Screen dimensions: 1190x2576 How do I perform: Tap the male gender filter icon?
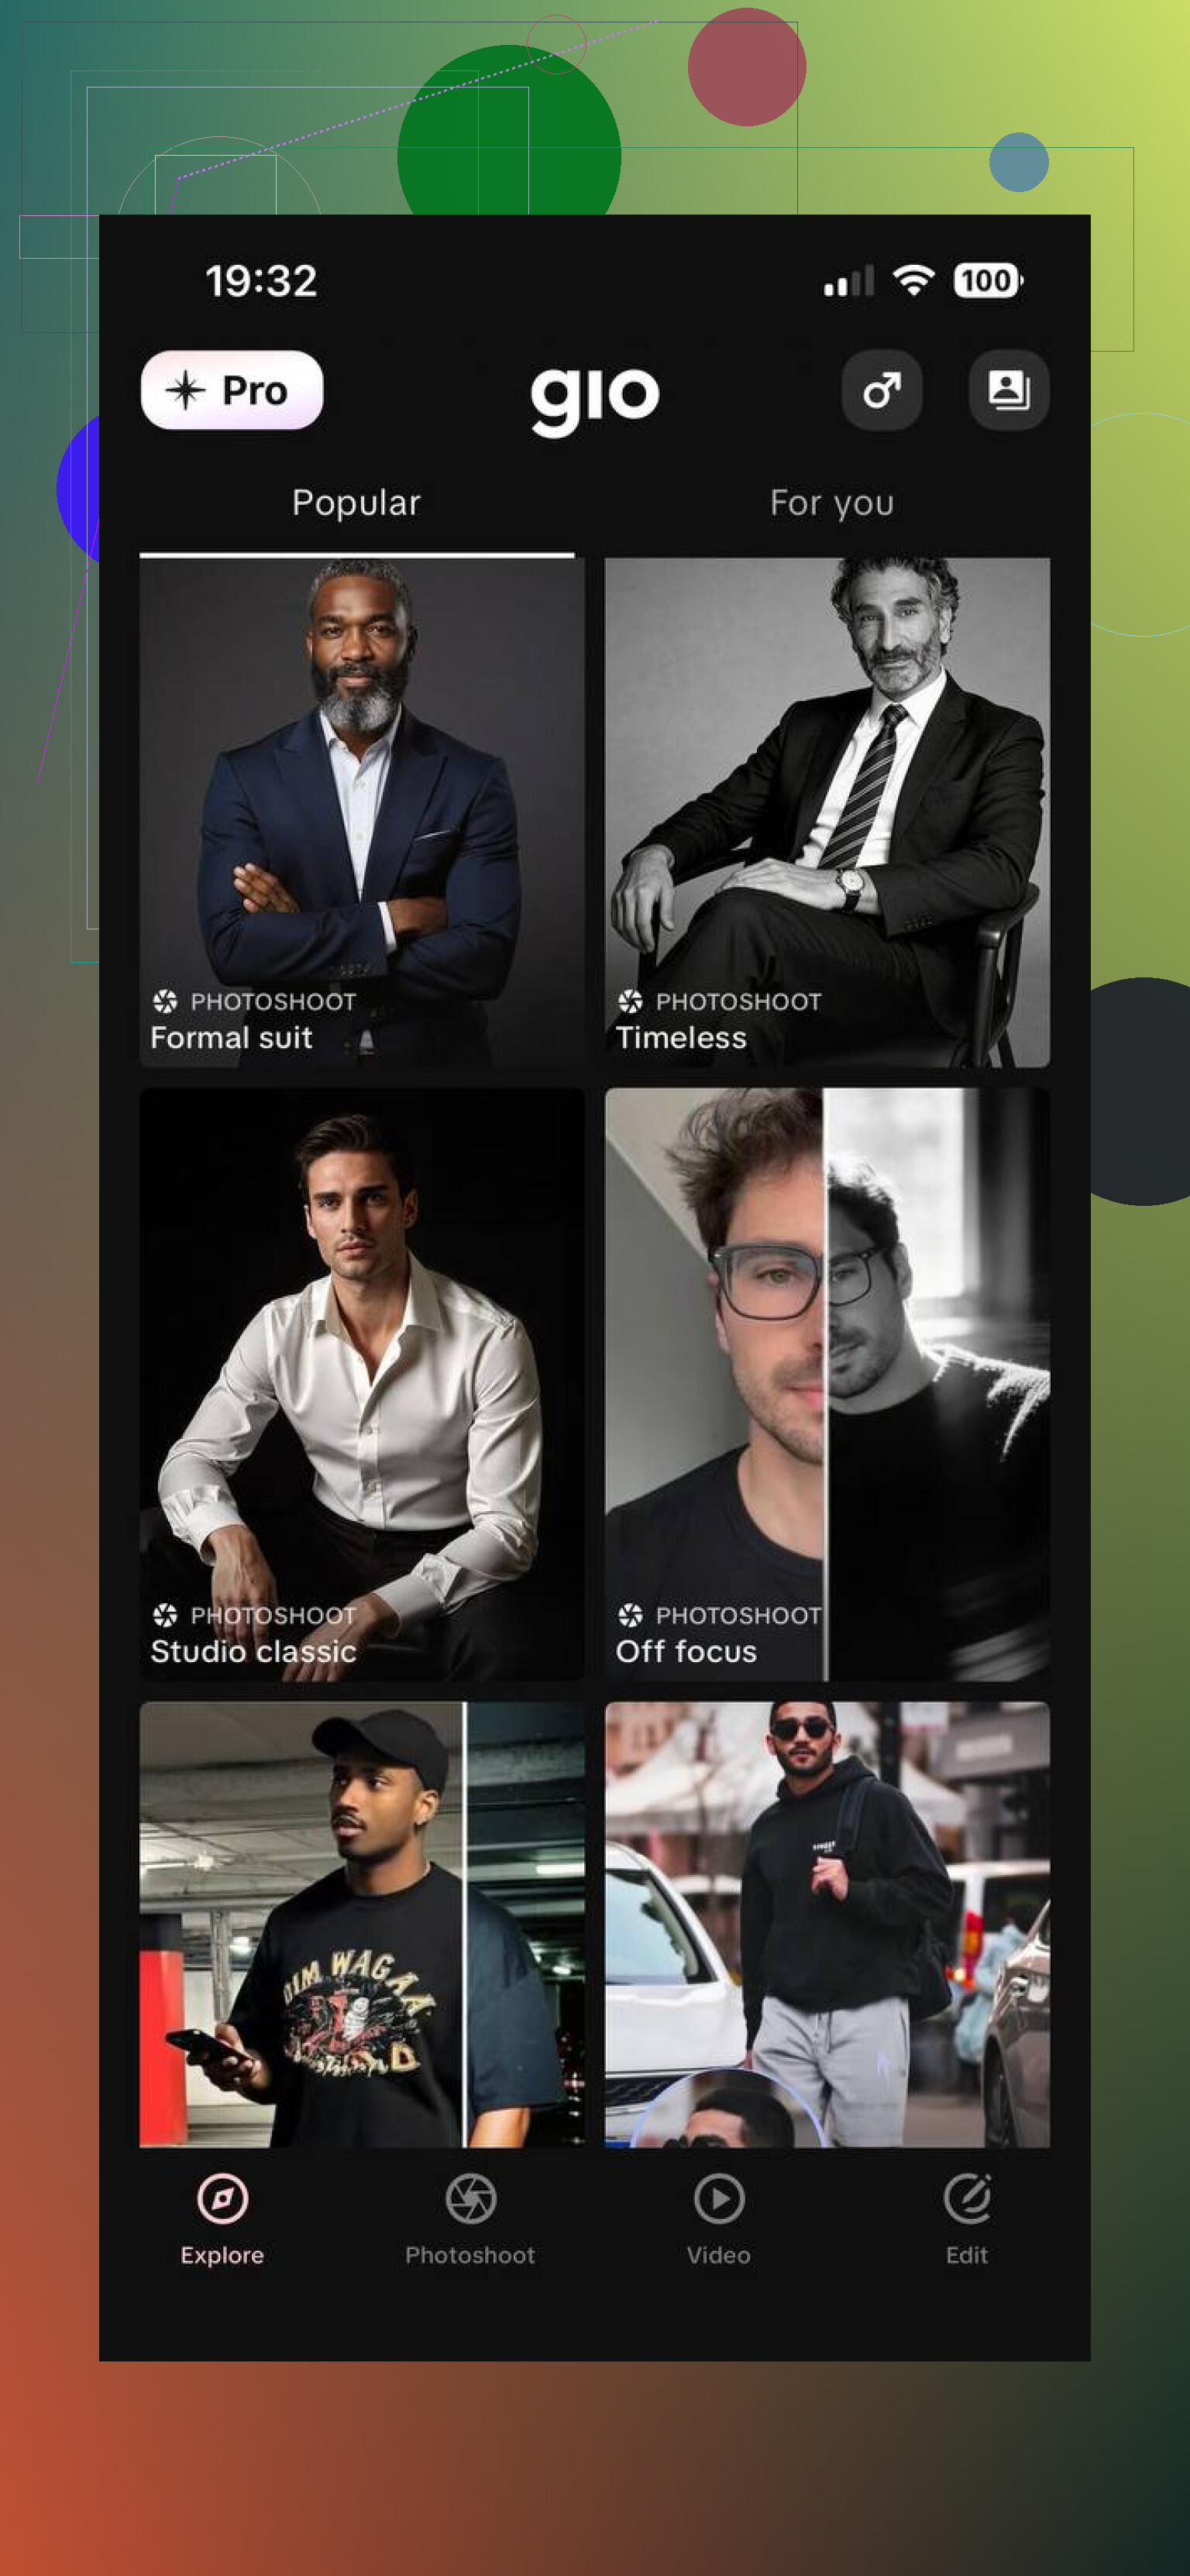[881, 390]
